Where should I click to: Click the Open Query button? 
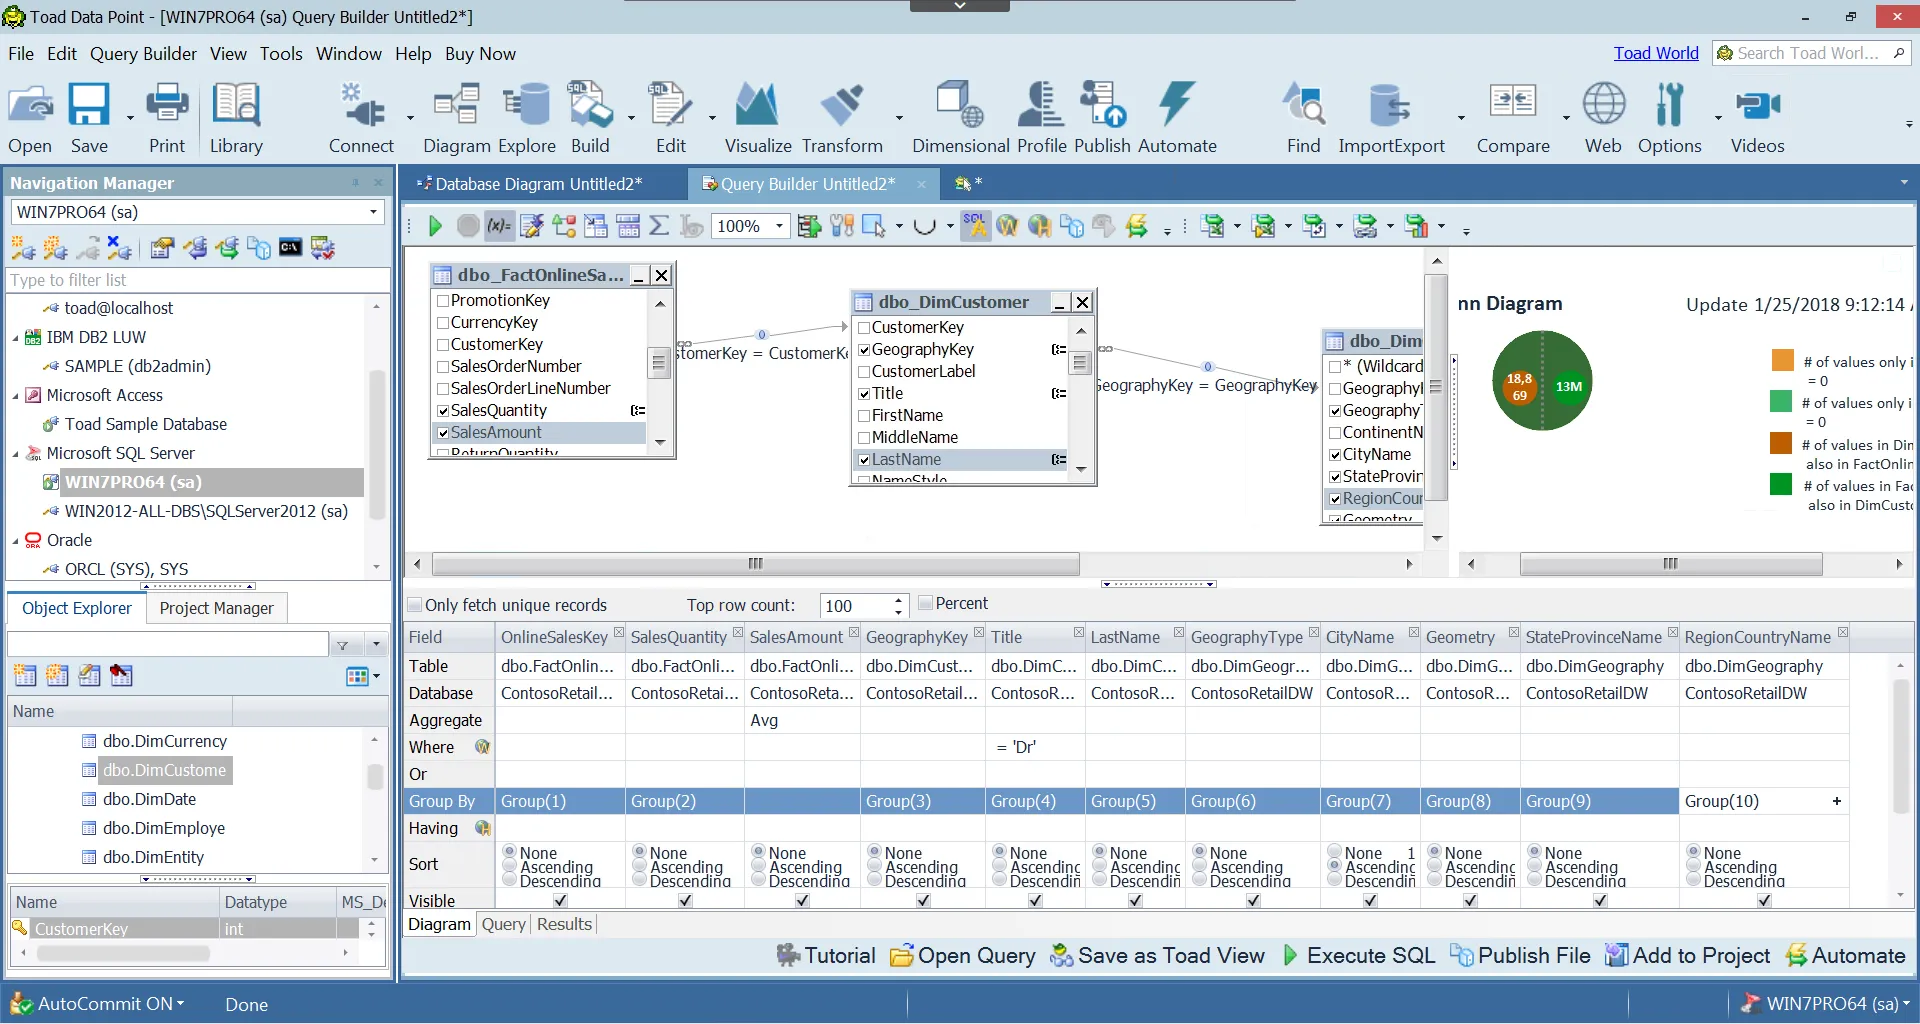963,956
